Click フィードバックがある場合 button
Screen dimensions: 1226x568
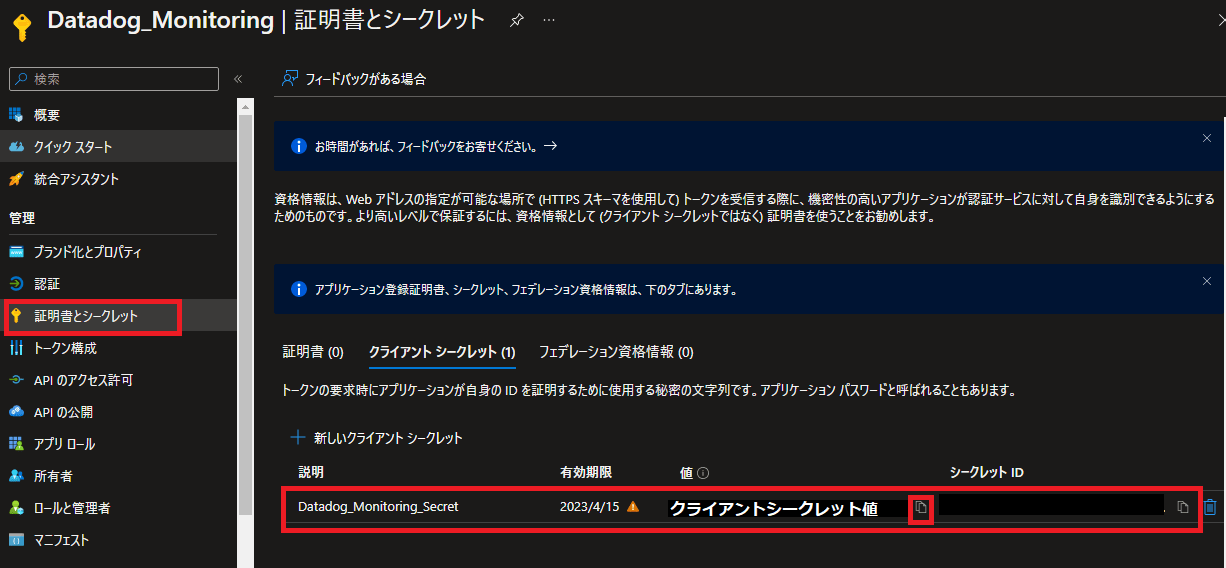[354, 79]
